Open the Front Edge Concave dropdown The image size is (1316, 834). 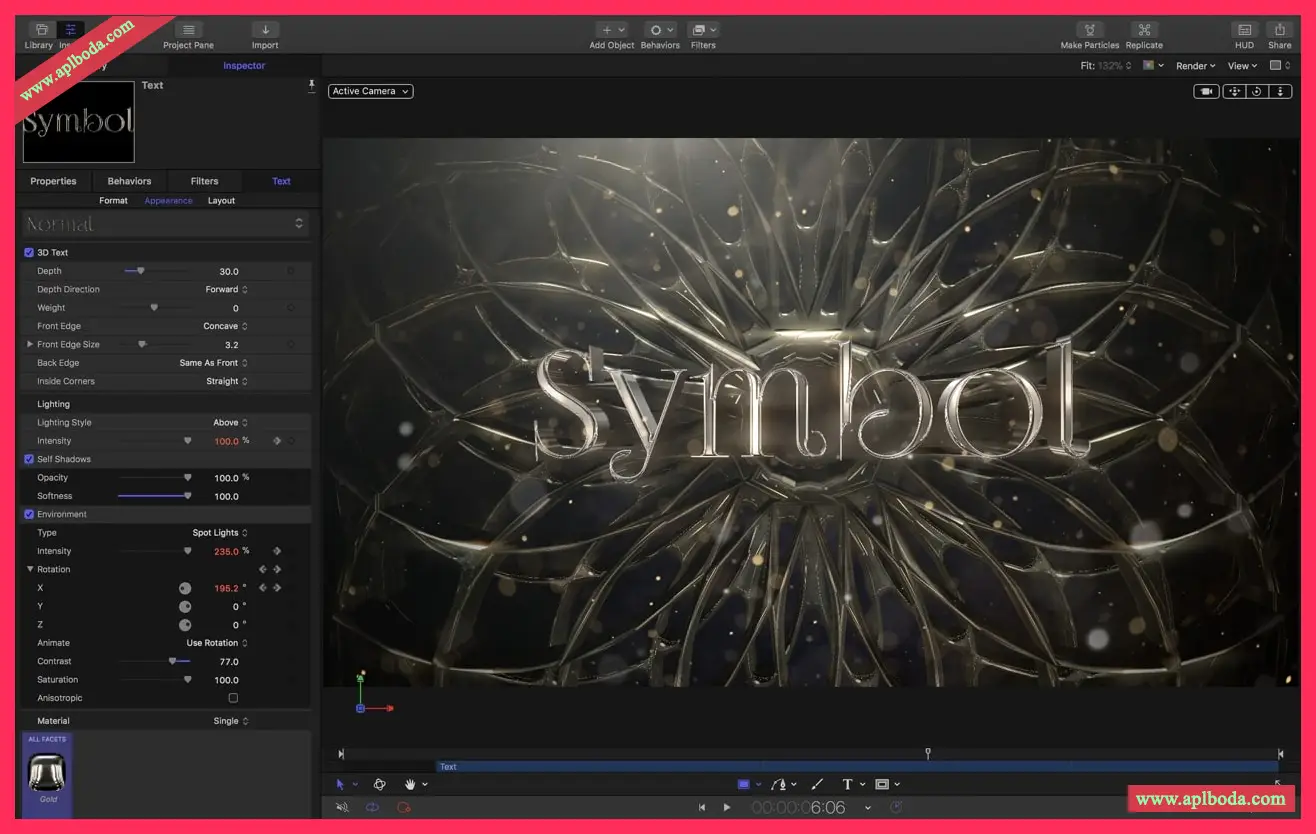click(225, 326)
